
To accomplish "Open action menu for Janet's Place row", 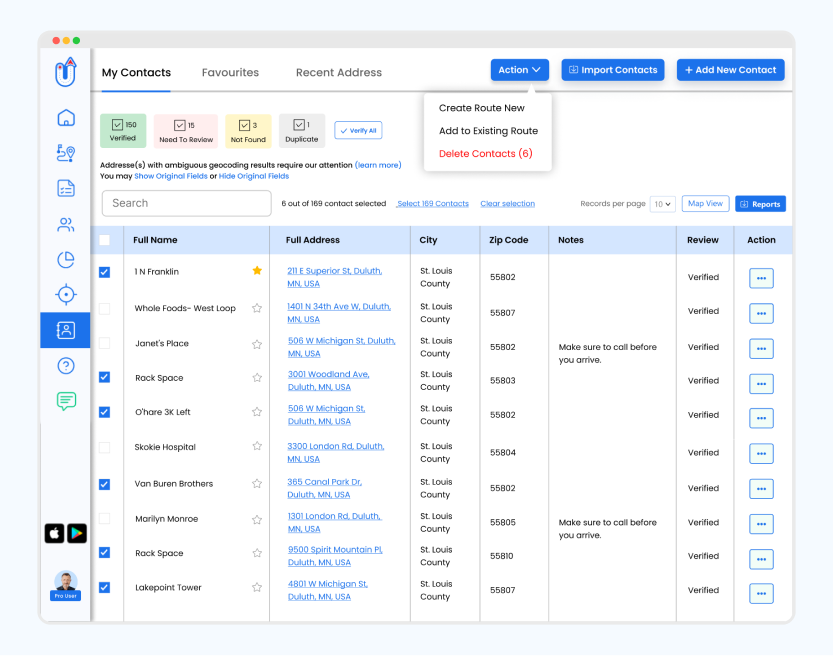I will (x=761, y=349).
